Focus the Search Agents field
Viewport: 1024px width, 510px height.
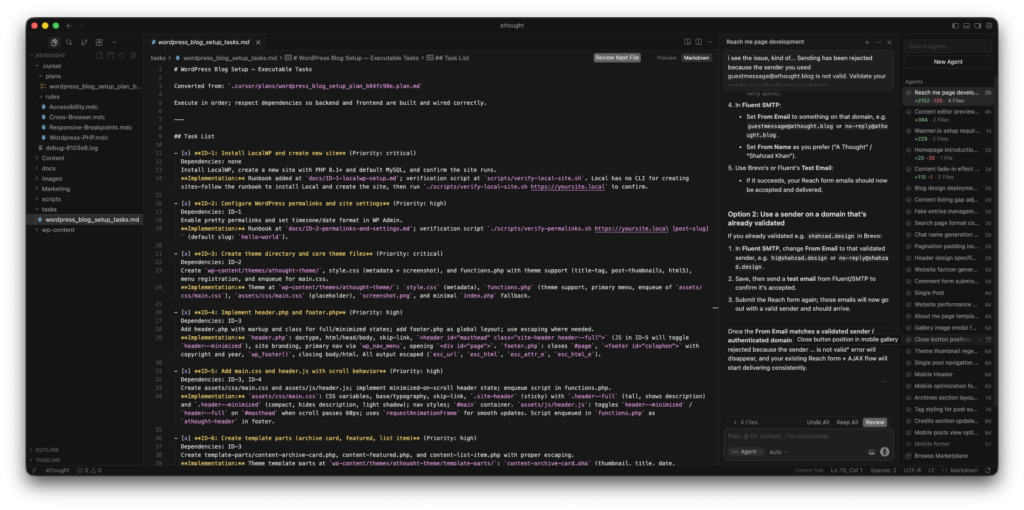coord(948,46)
